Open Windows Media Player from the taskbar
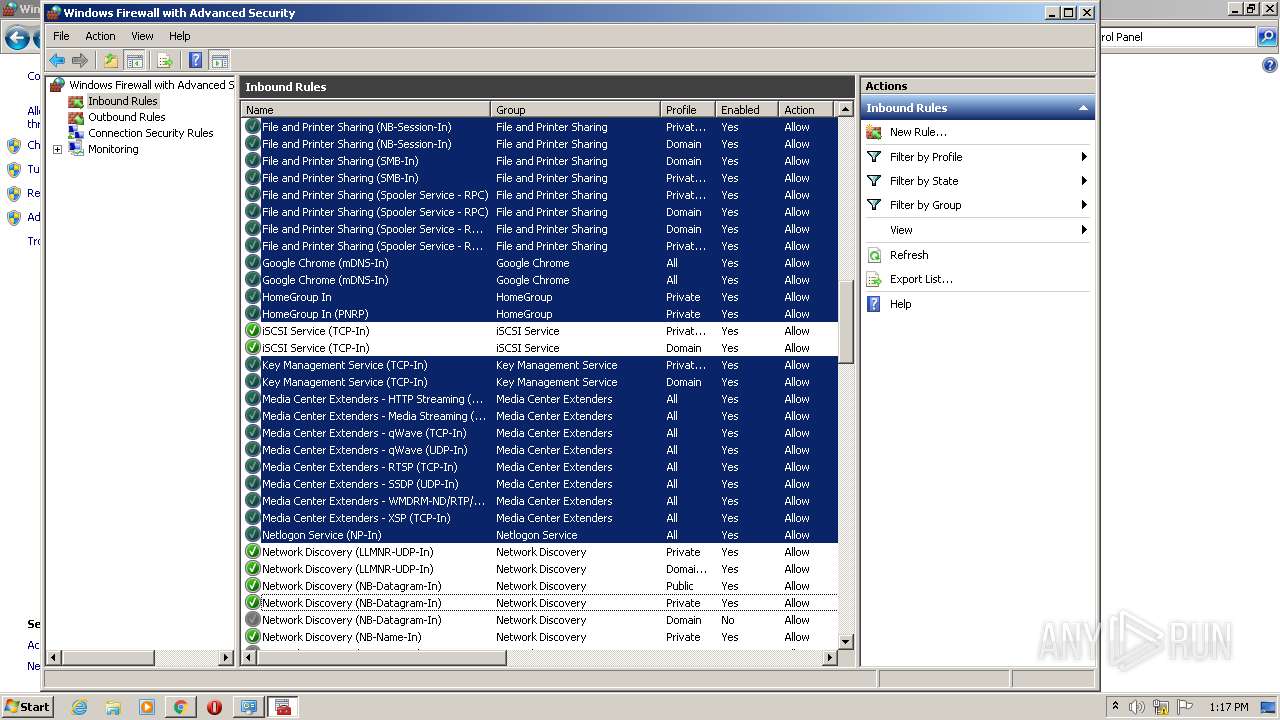Viewport: 1280px width, 720px height. point(147,707)
